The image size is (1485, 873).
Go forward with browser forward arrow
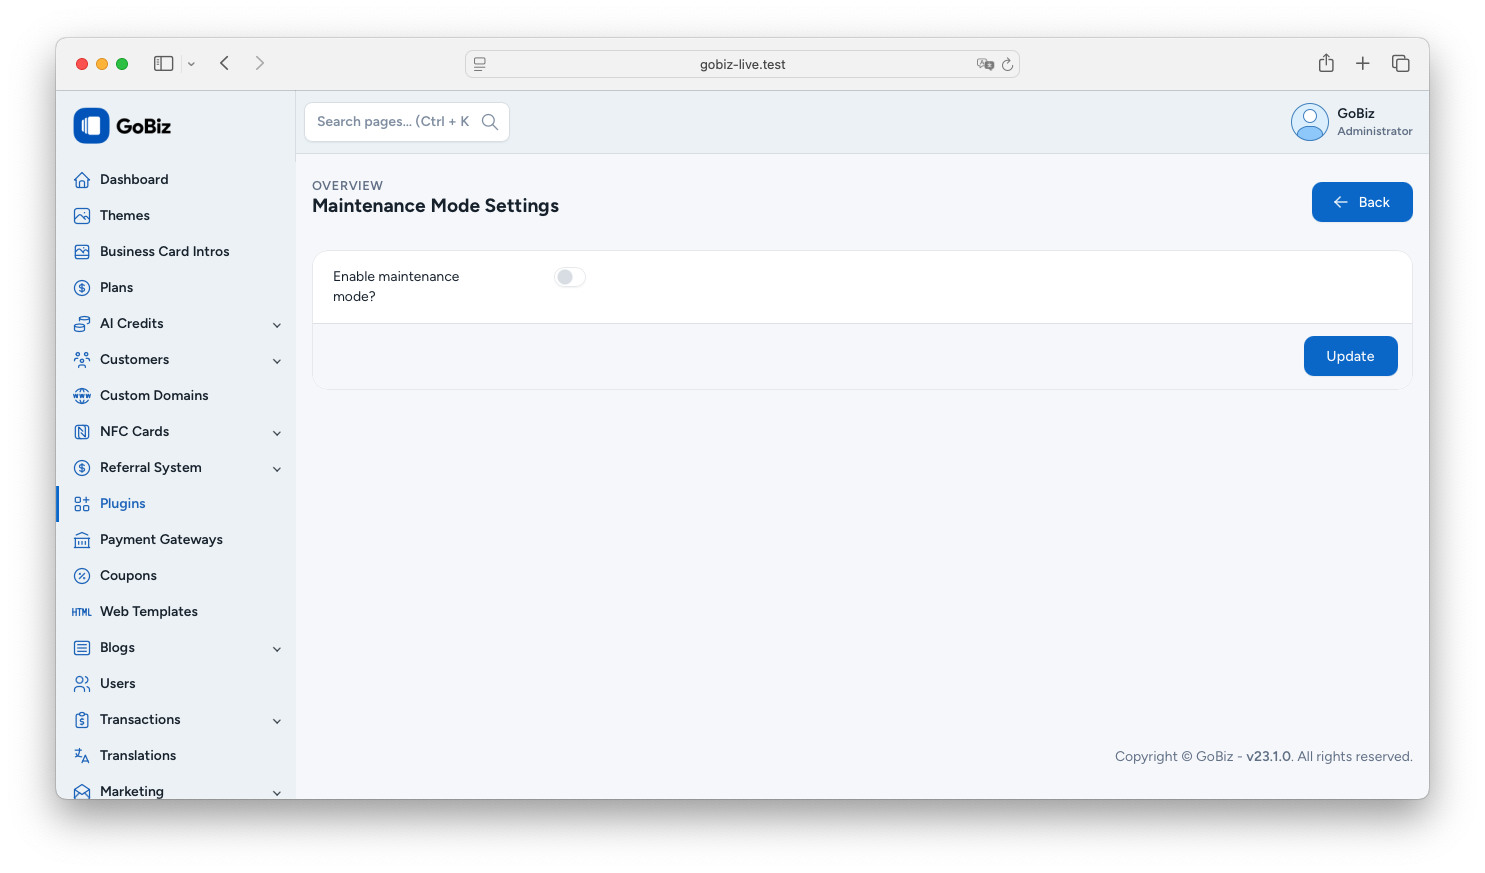260,63
